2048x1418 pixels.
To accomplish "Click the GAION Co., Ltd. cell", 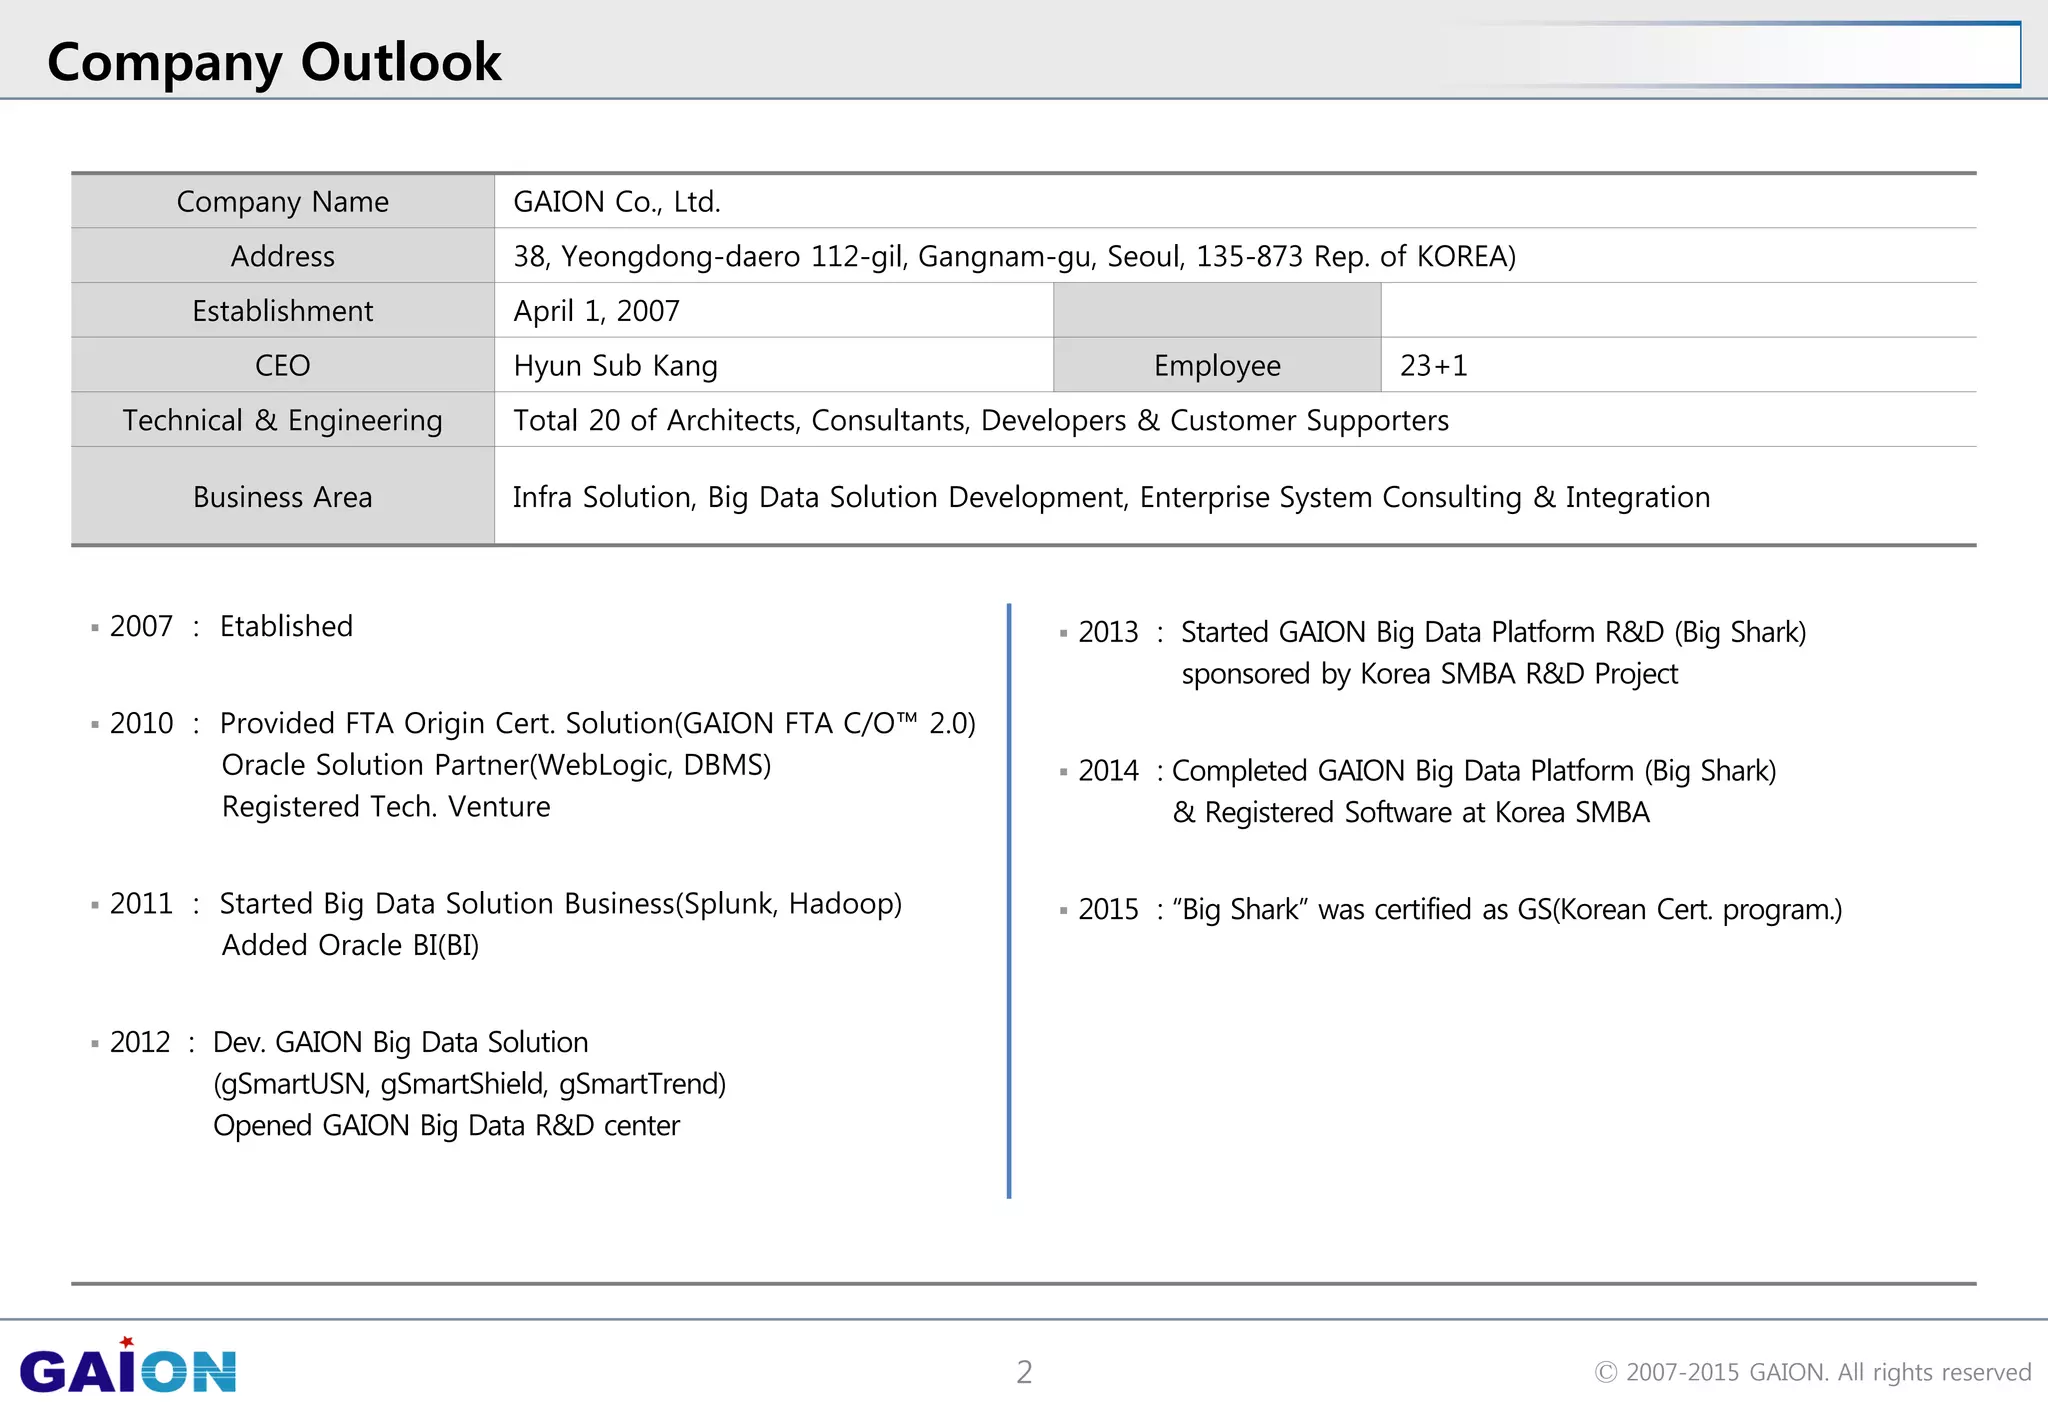I will coord(616,202).
